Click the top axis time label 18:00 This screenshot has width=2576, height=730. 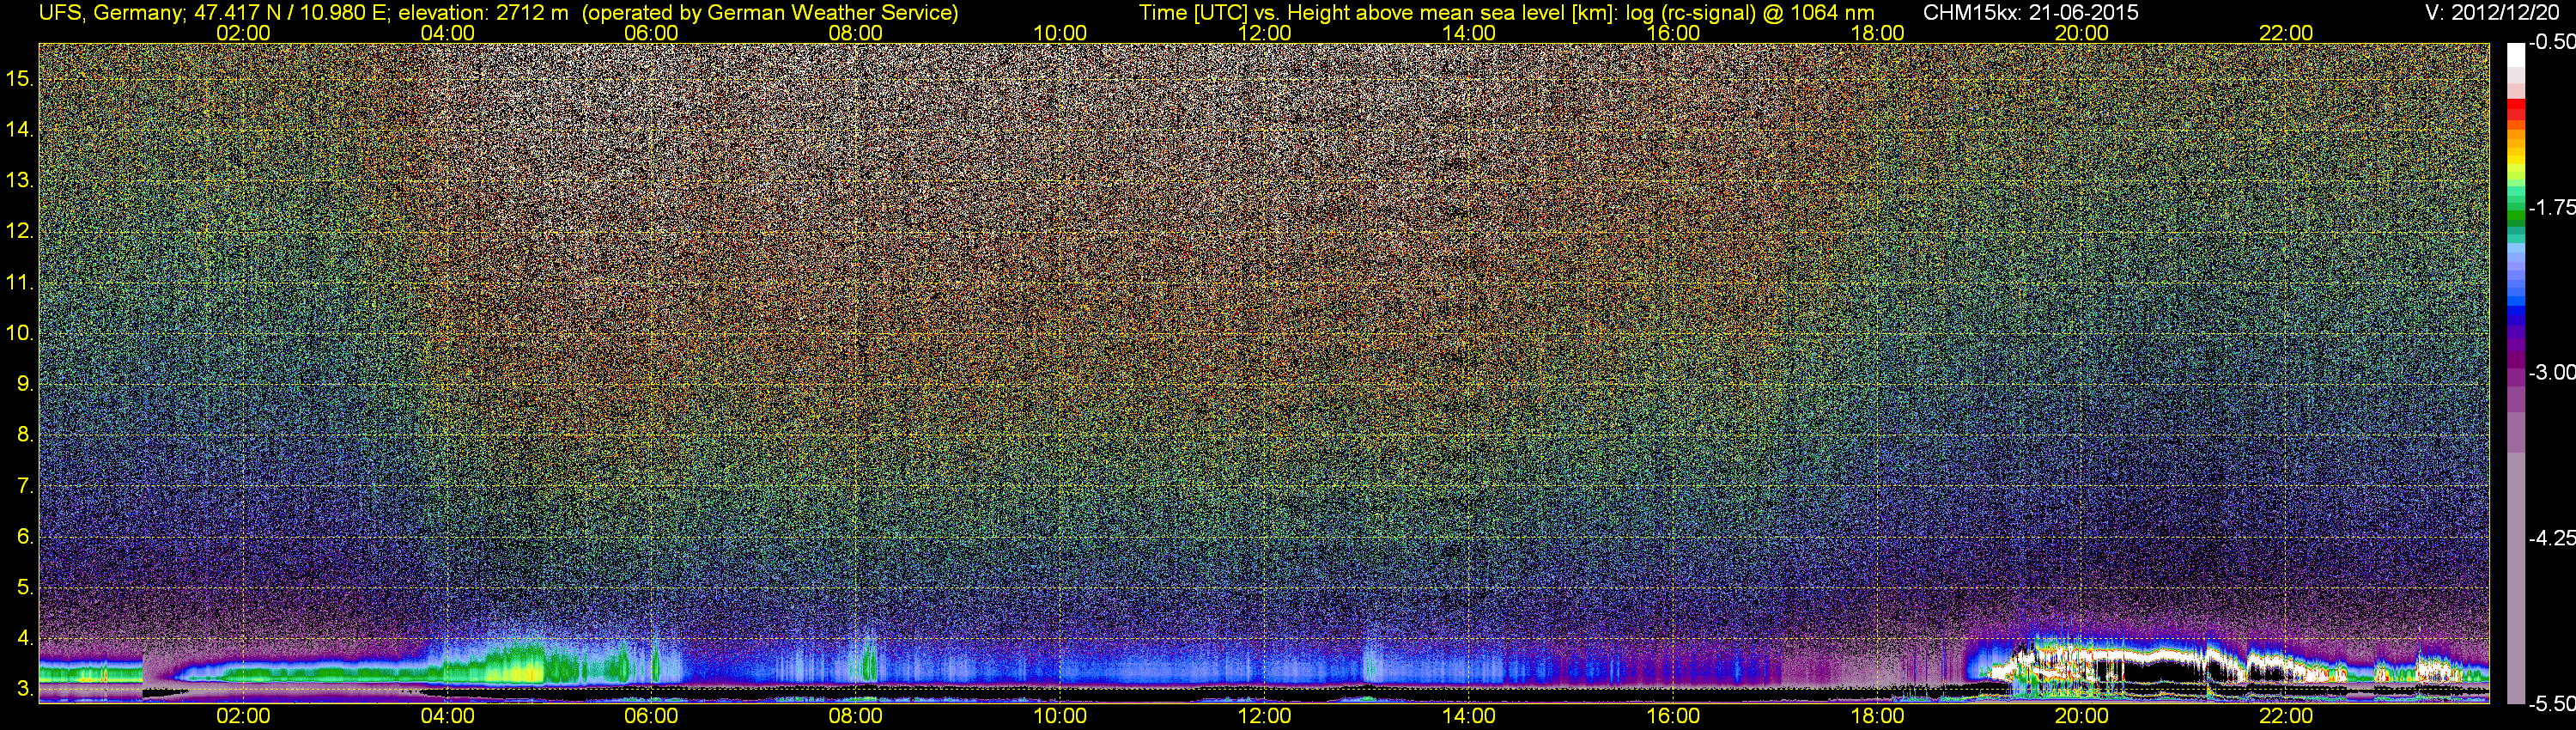click(x=1877, y=33)
